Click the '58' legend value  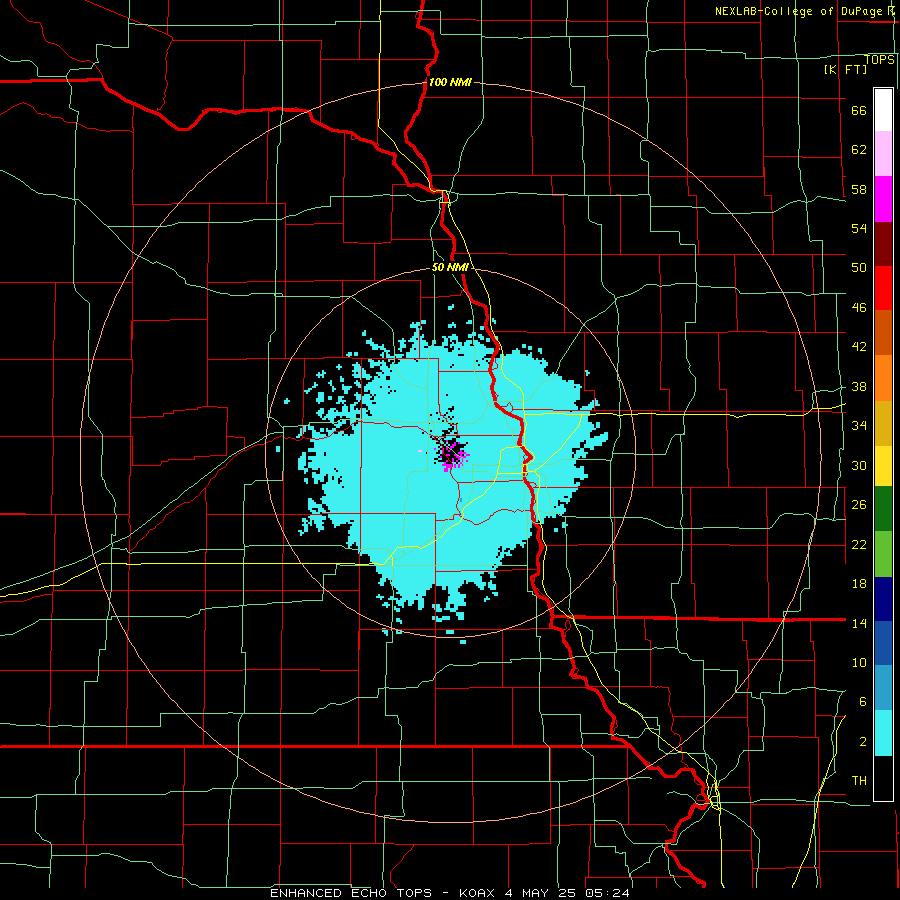click(859, 189)
